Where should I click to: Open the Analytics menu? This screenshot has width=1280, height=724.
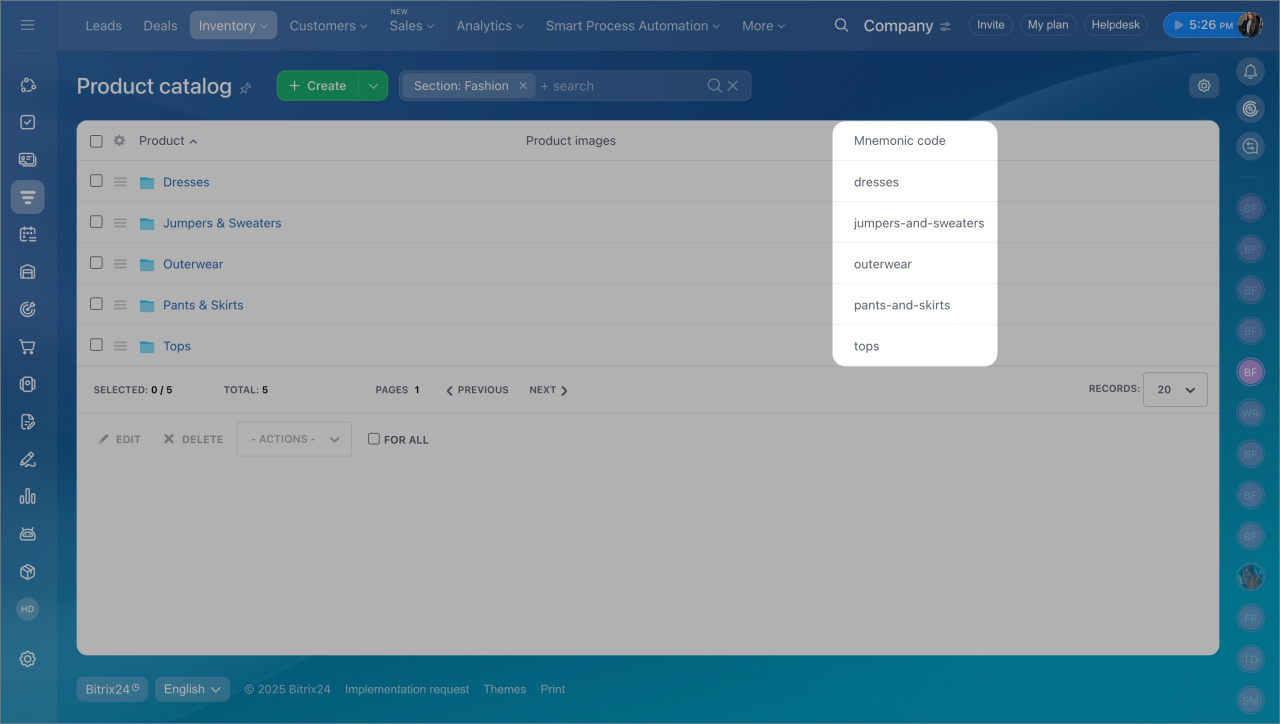point(490,26)
